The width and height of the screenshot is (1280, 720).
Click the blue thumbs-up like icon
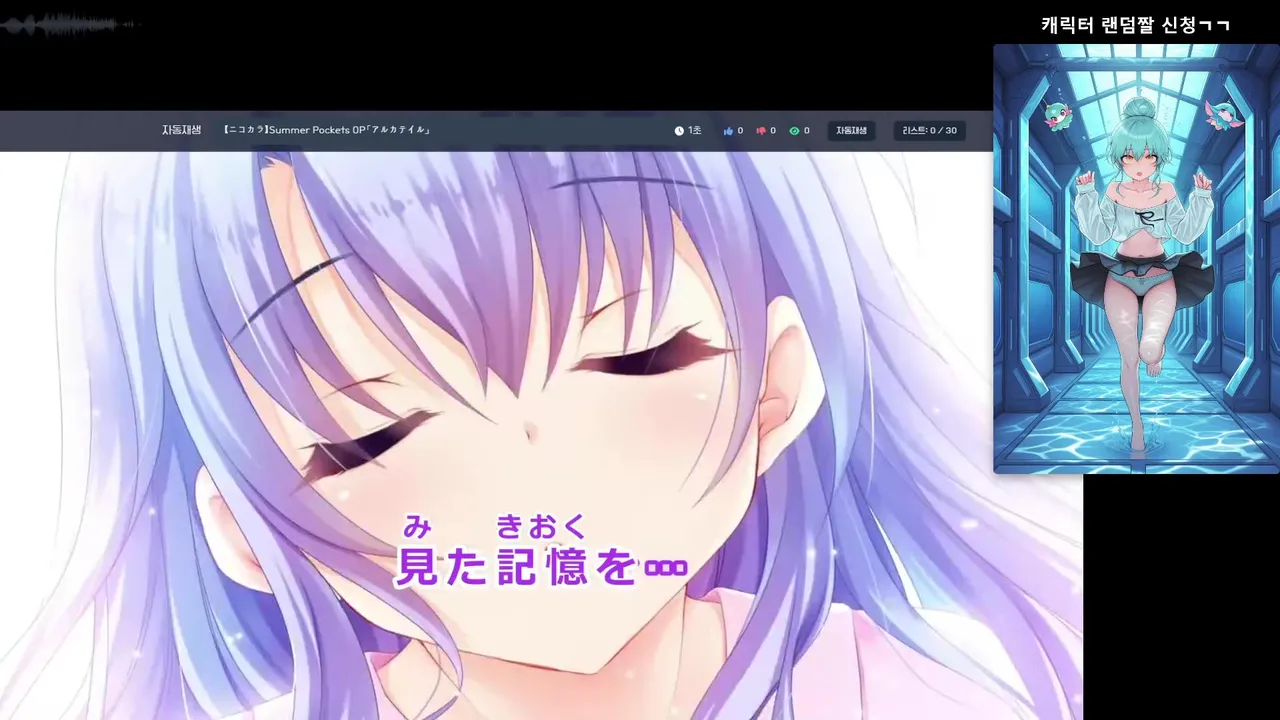(x=728, y=131)
